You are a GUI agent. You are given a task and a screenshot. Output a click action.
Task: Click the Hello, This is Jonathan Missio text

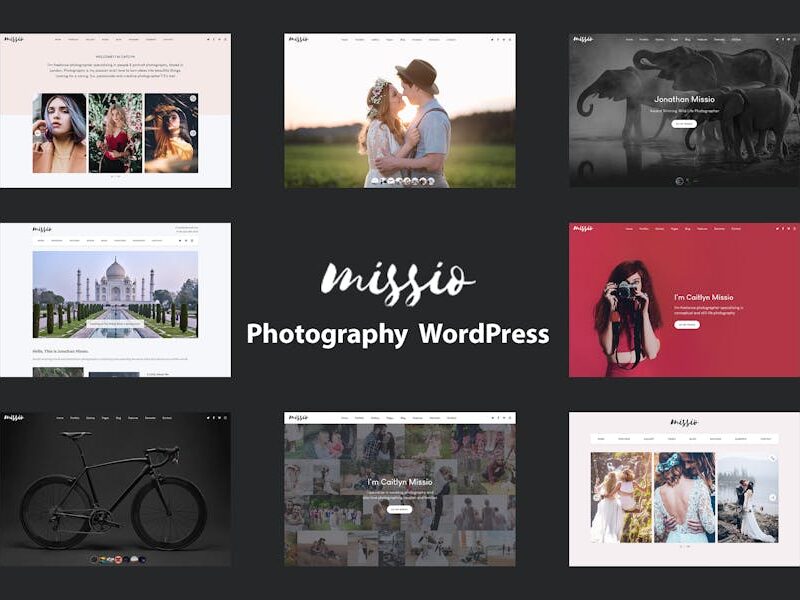pyautogui.click(x=60, y=351)
